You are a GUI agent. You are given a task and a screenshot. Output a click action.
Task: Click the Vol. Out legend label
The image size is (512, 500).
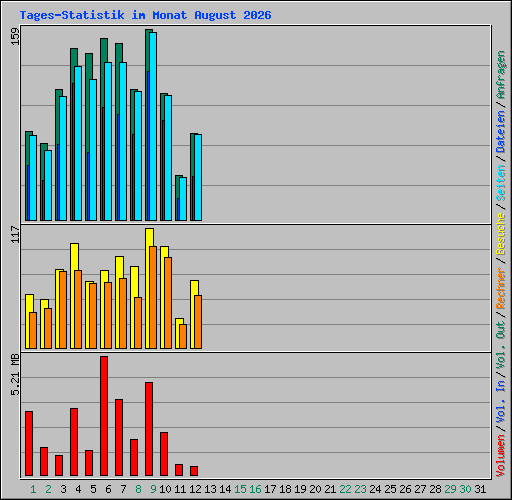[x=500, y=345]
